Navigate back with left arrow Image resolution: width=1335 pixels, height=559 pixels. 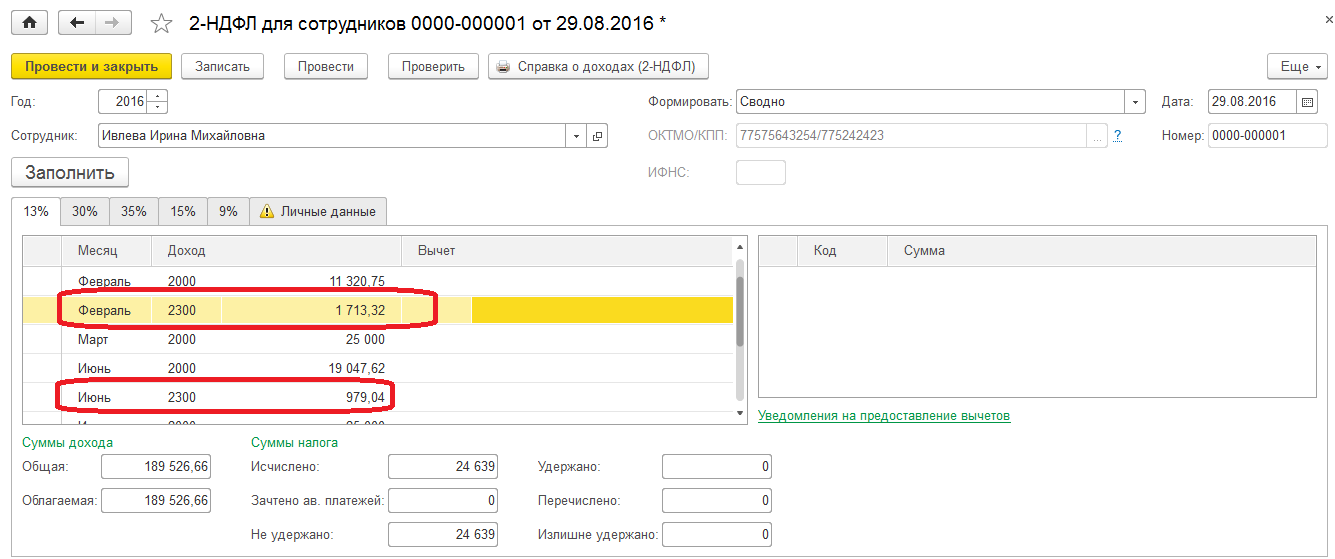[x=77, y=22]
